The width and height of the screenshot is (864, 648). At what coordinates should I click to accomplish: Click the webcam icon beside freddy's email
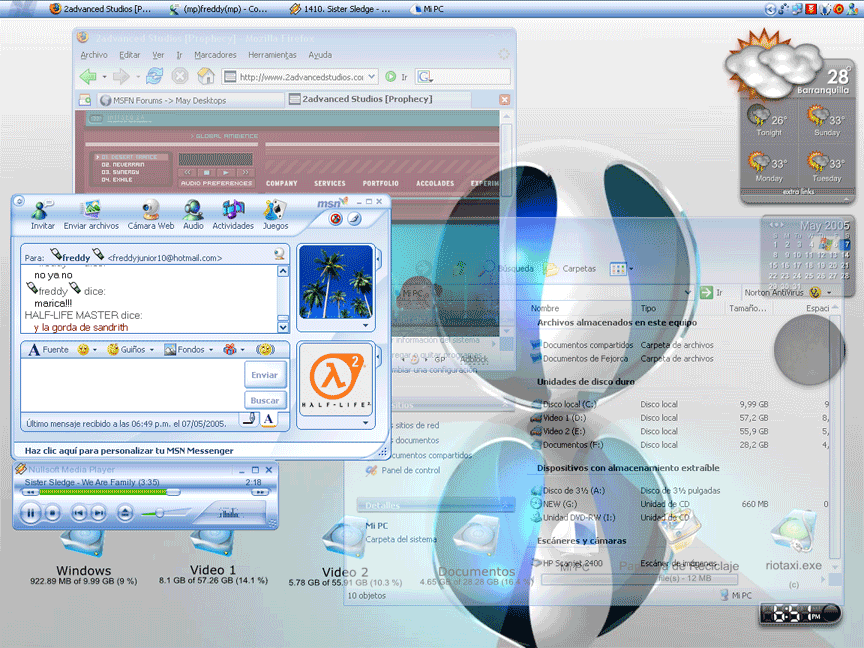tap(279, 254)
